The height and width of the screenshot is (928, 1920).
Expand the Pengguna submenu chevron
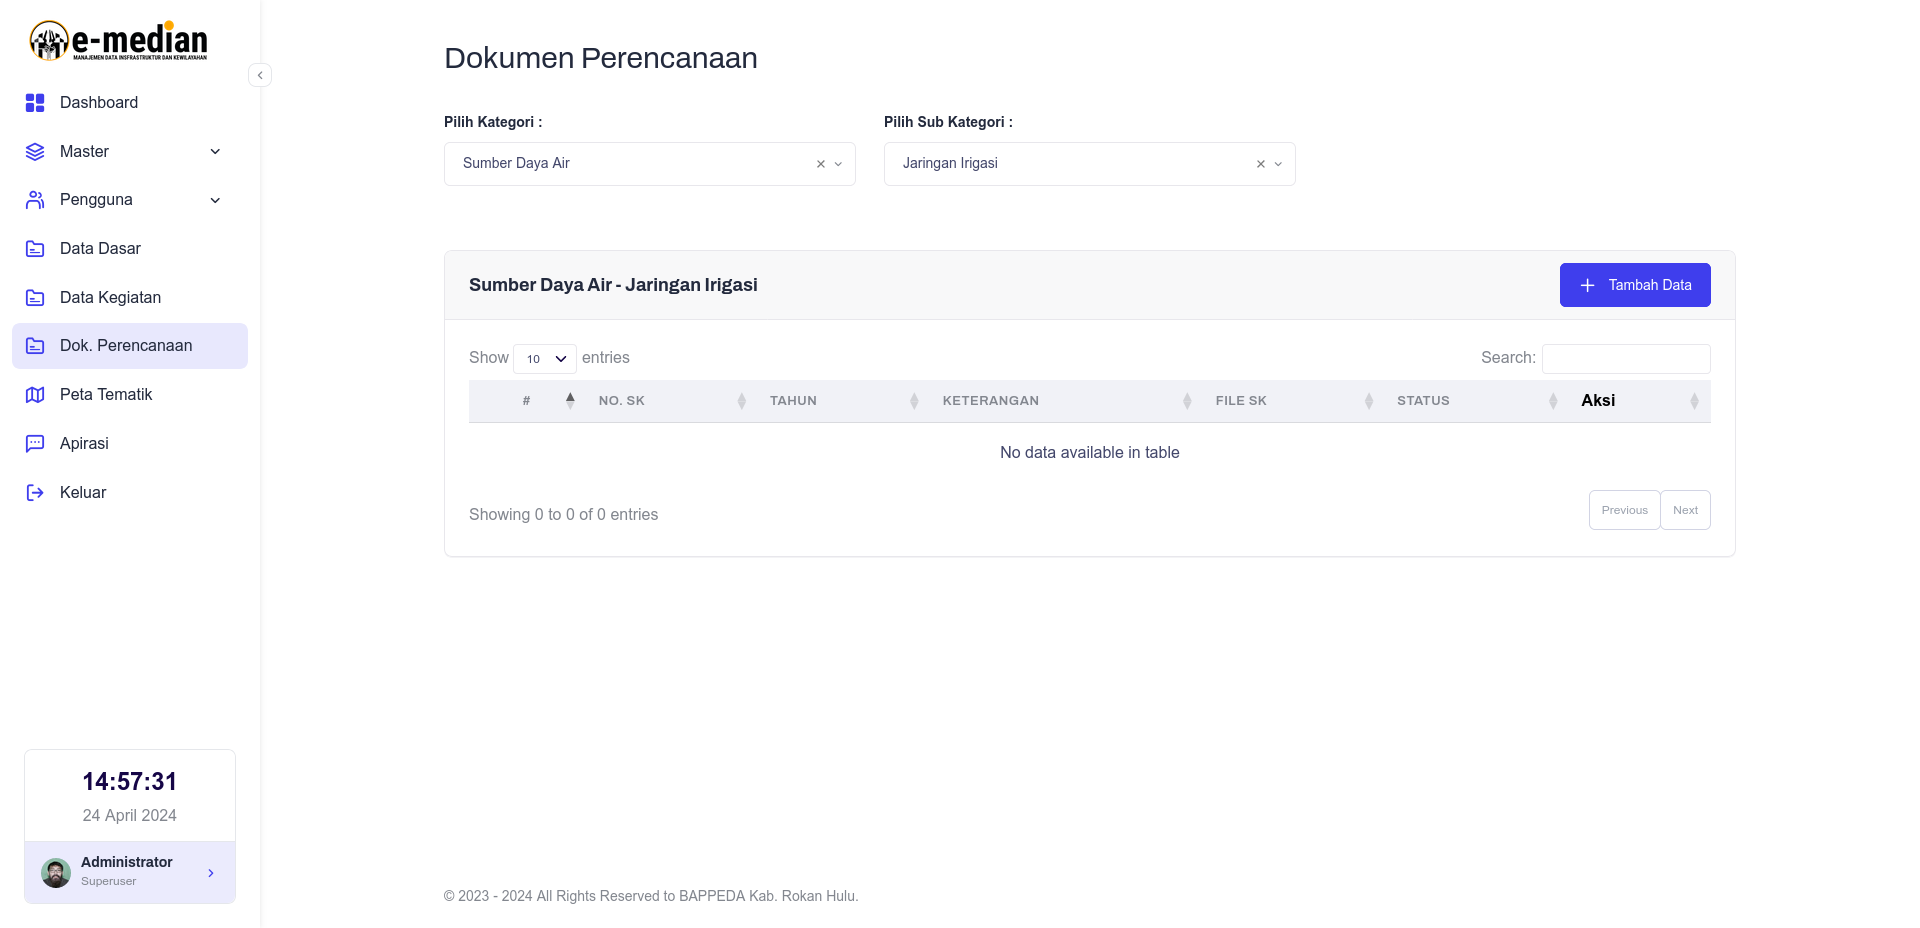(x=215, y=200)
